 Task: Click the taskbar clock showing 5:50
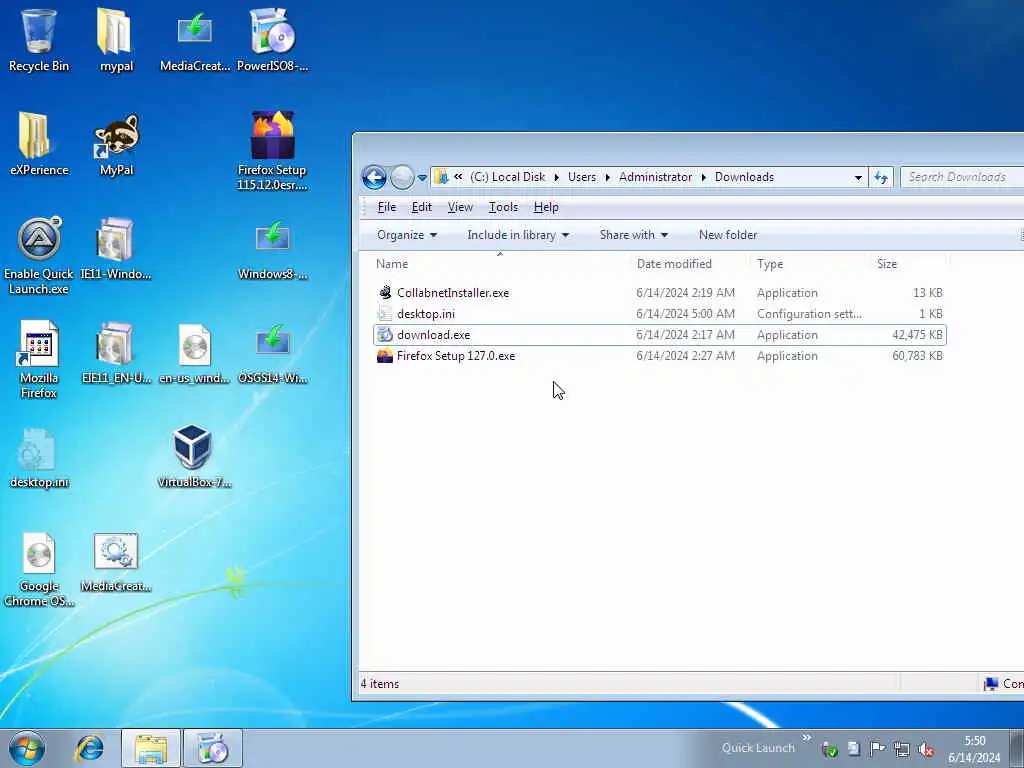(974, 749)
